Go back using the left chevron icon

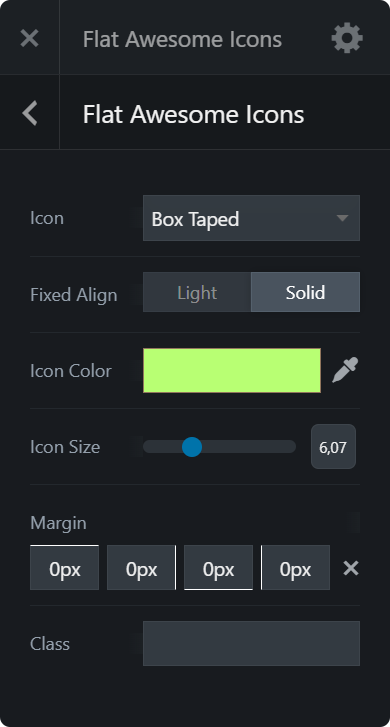[29, 113]
